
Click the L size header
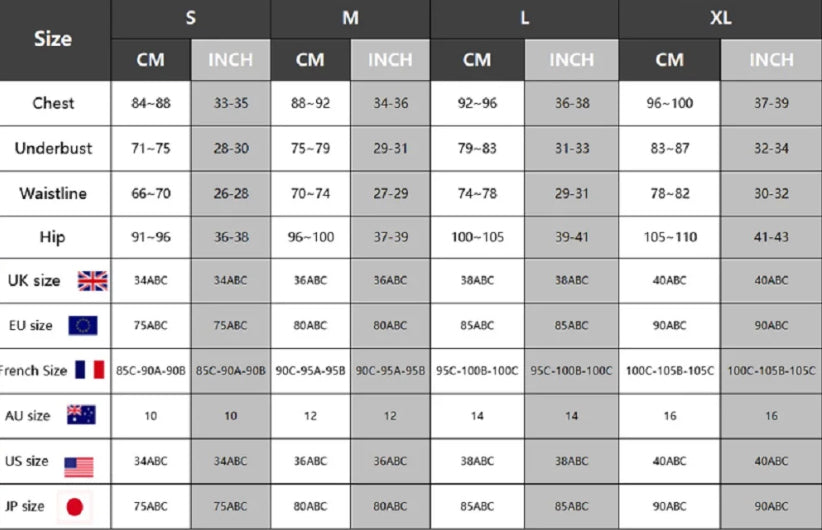click(x=524, y=19)
